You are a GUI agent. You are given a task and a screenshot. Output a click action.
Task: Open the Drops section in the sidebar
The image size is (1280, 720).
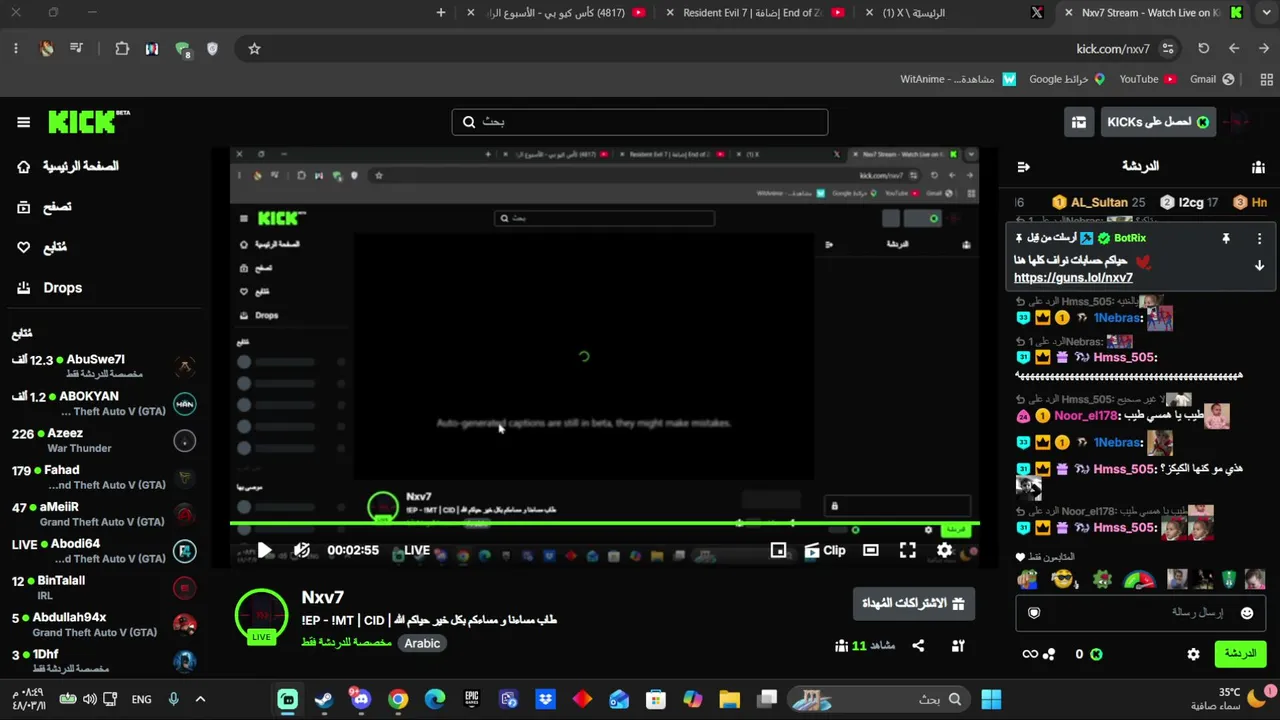click(62, 288)
